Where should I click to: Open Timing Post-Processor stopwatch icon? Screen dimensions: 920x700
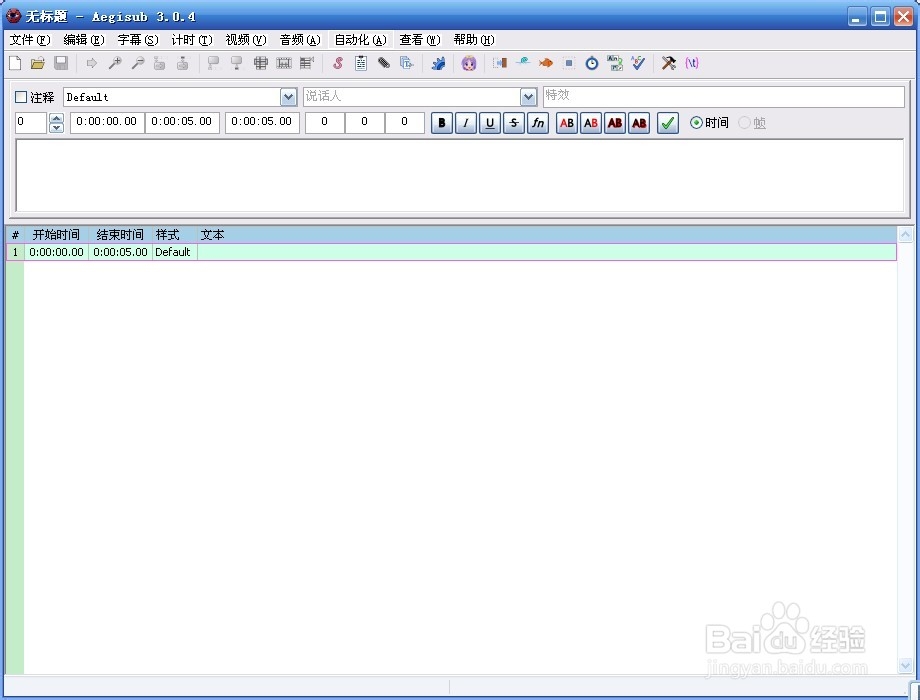pyautogui.click(x=592, y=63)
